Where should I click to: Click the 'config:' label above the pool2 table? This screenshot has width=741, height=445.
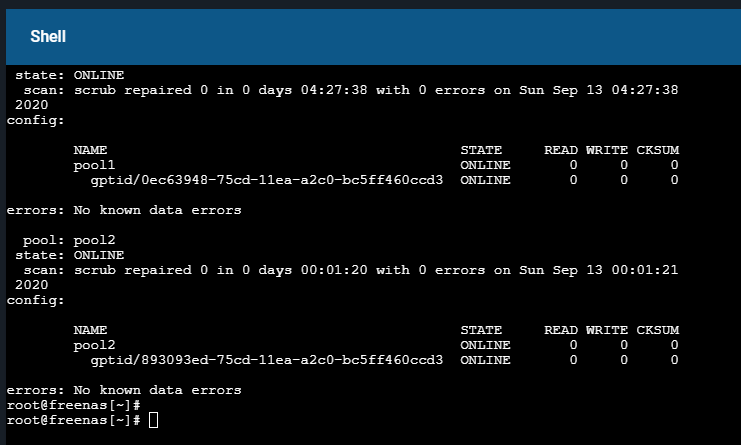pos(35,300)
